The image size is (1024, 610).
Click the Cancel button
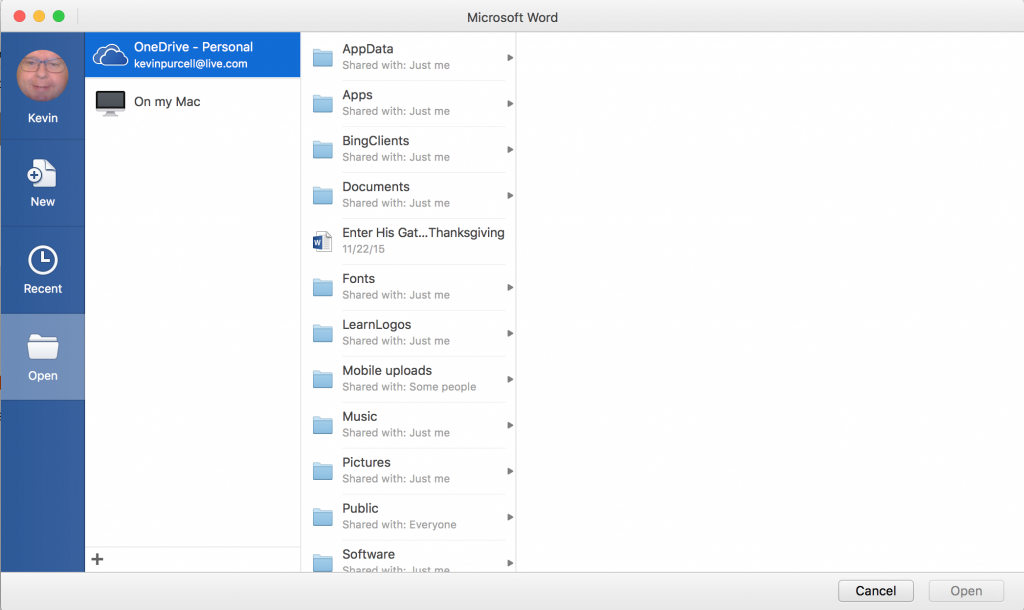click(876, 591)
